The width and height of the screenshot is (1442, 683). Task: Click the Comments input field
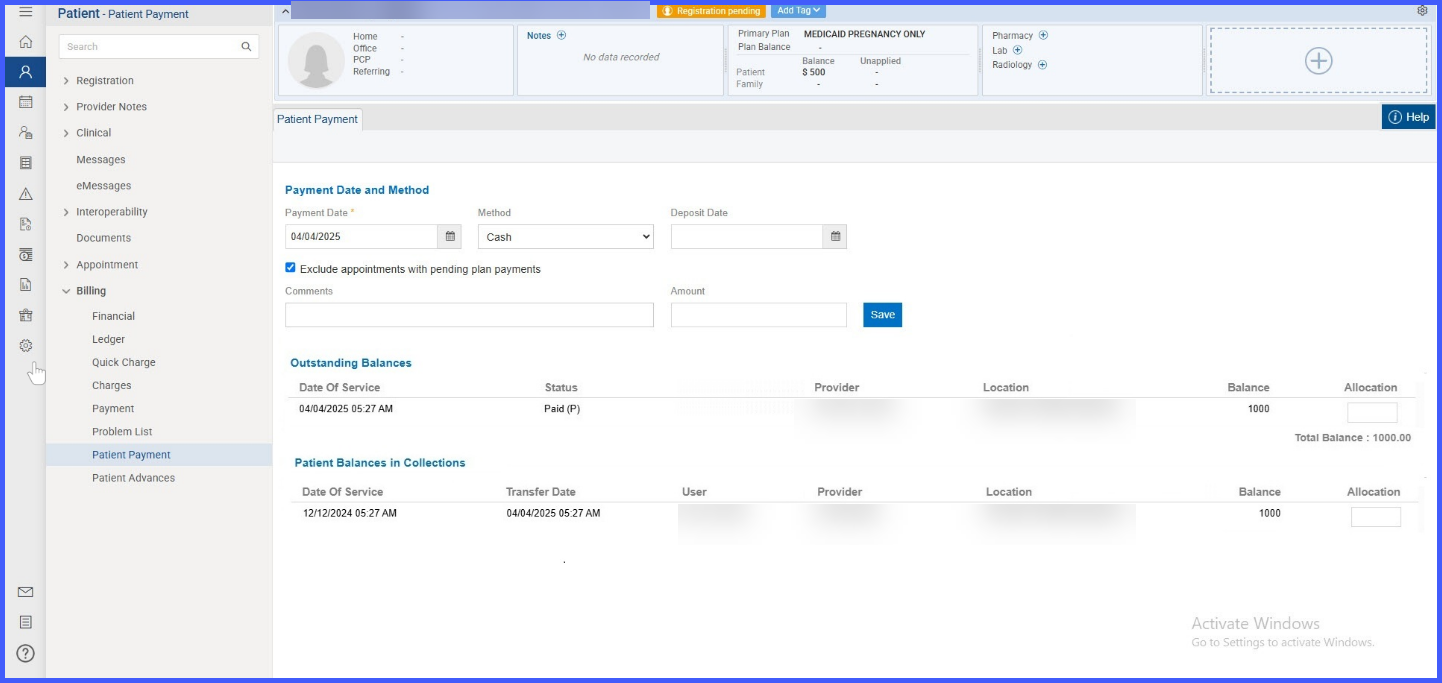tap(469, 315)
